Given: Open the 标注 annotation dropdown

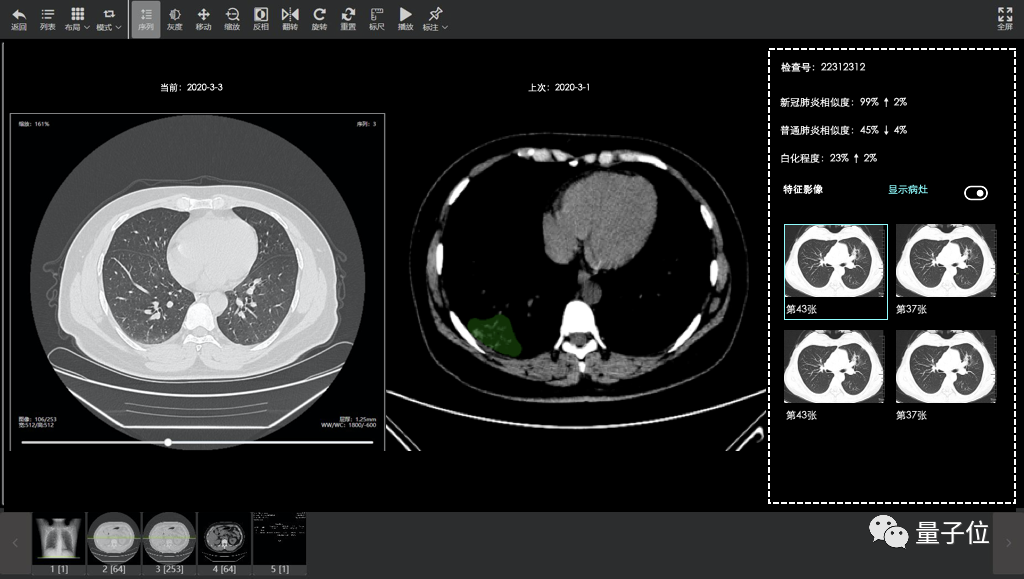Looking at the screenshot, I should tap(435, 19).
